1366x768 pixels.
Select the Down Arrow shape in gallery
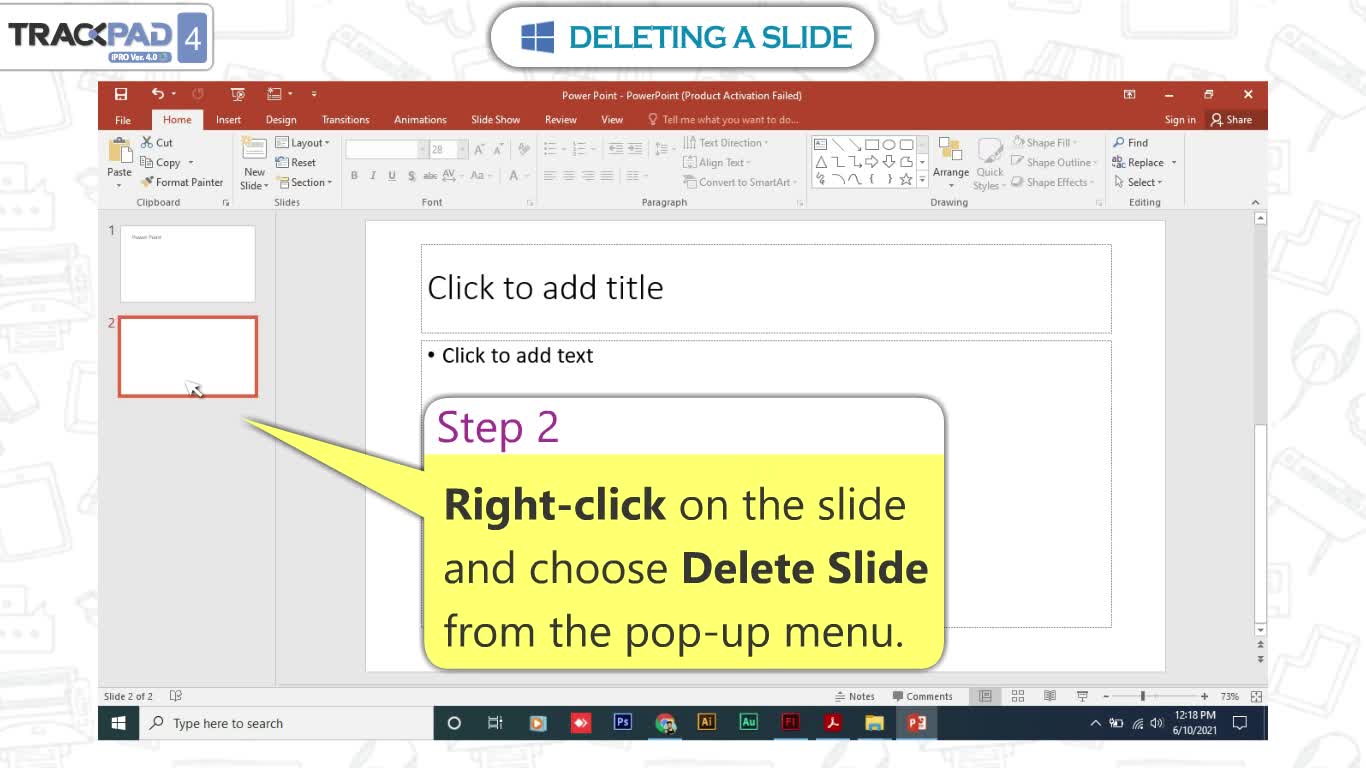pyautogui.click(x=888, y=162)
